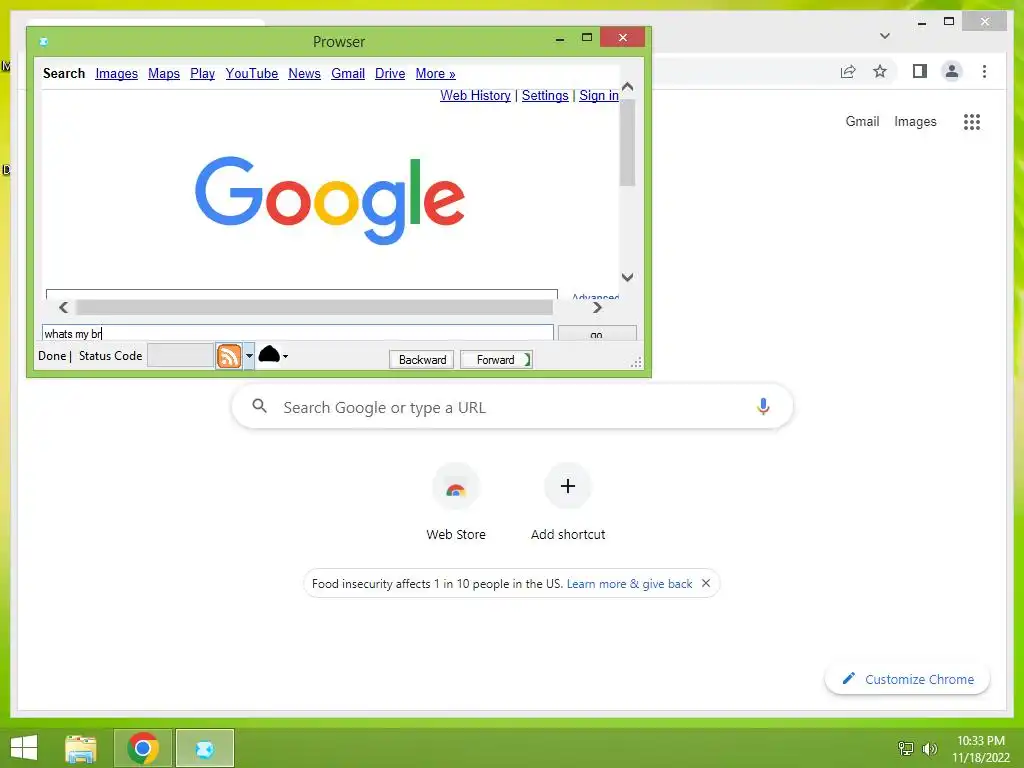This screenshot has height=768, width=1024.
Task: Click the Search label in Prowser top bar
Action: [64, 73]
